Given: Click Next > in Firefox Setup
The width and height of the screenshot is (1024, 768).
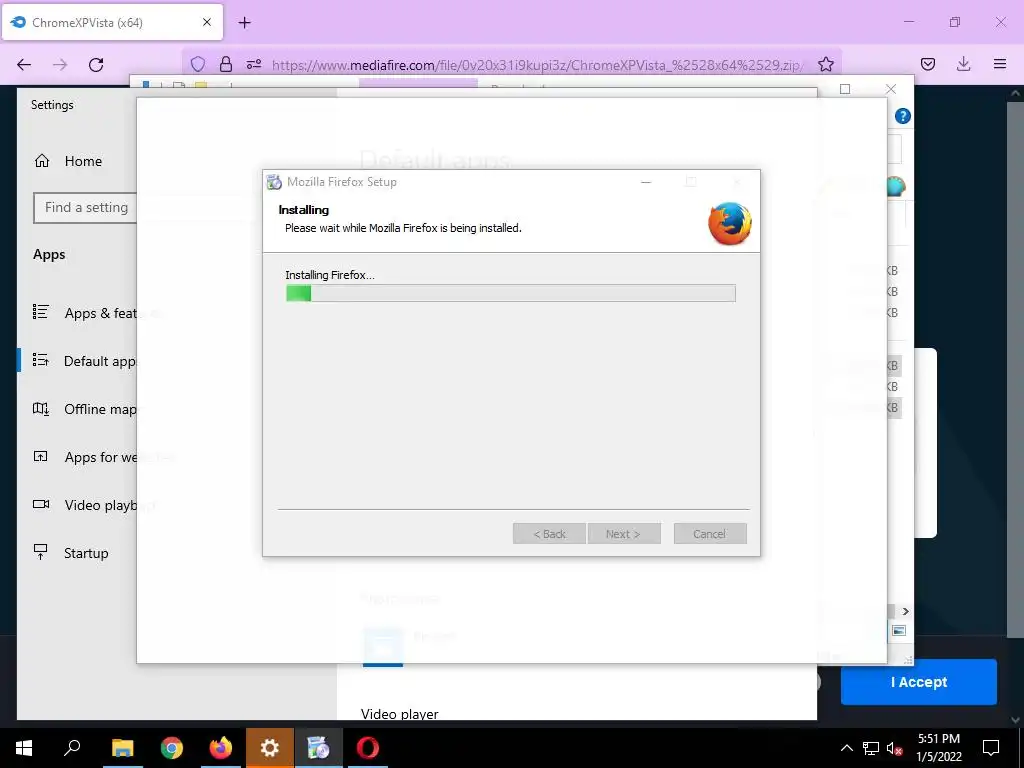Looking at the screenshot, I should coord(624,534).
